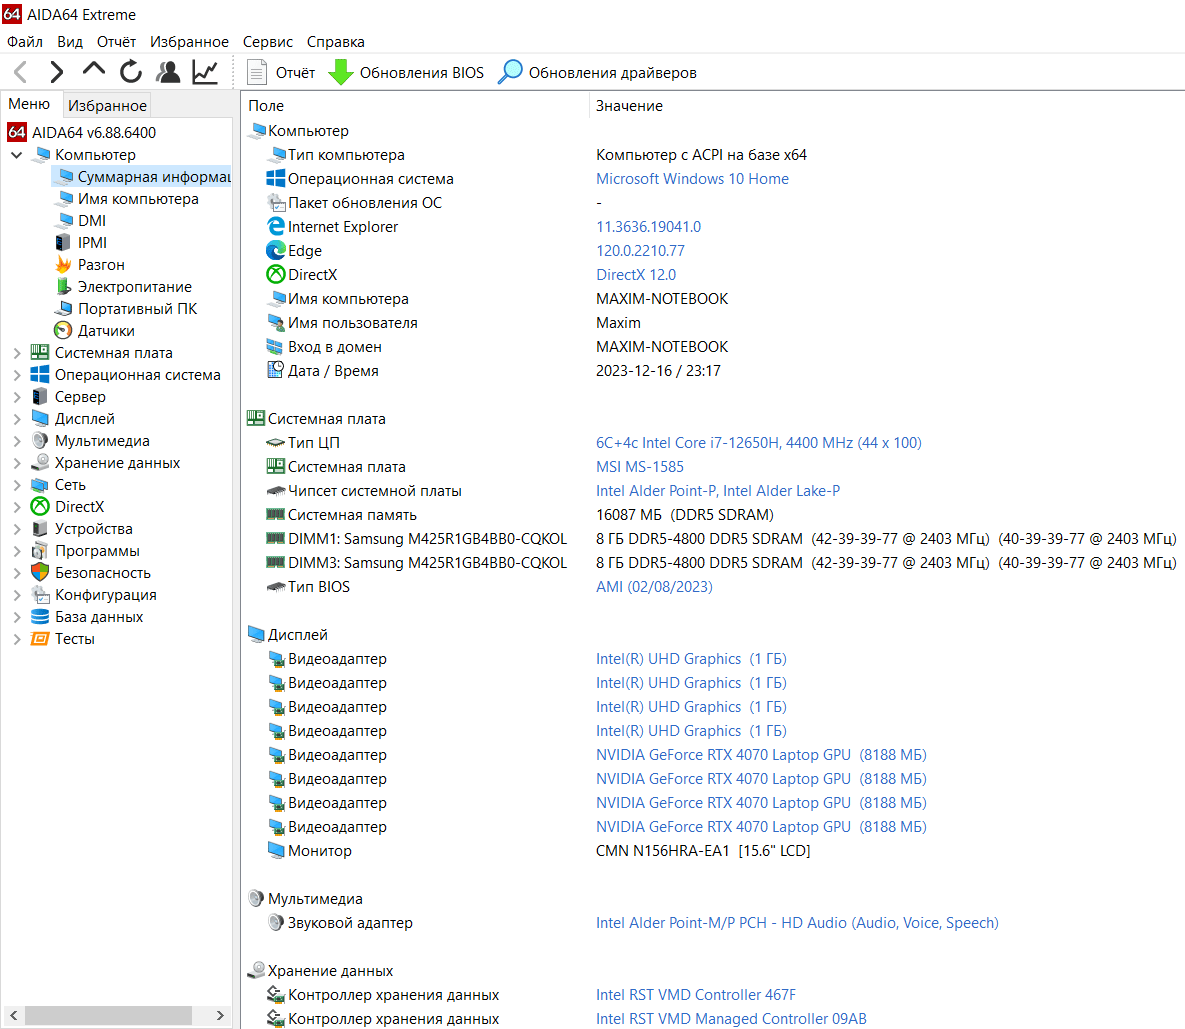This screenshot has width=1185, height=1029.
Task: Collapse the Компьютер tree node
Action: tap(17, 155)
